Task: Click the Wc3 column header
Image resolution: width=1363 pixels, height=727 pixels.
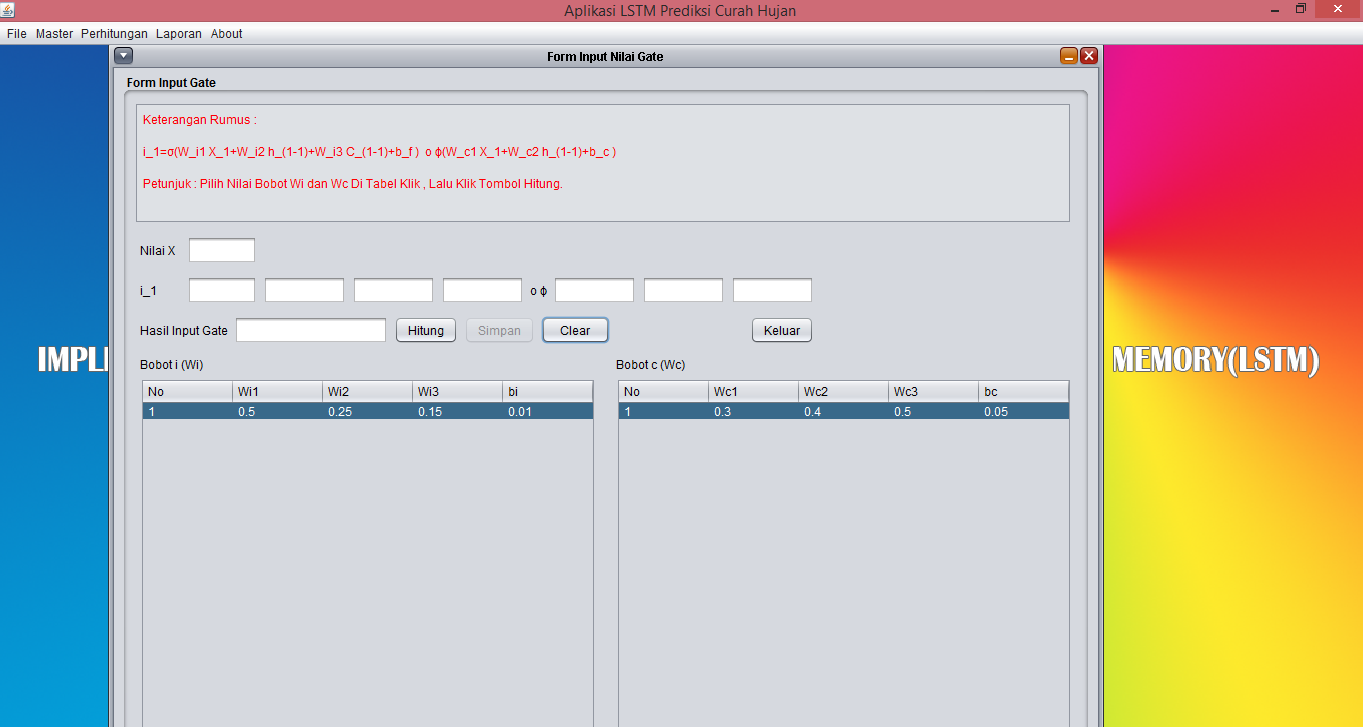Action: pyautogui.click(x=932, y=391)
